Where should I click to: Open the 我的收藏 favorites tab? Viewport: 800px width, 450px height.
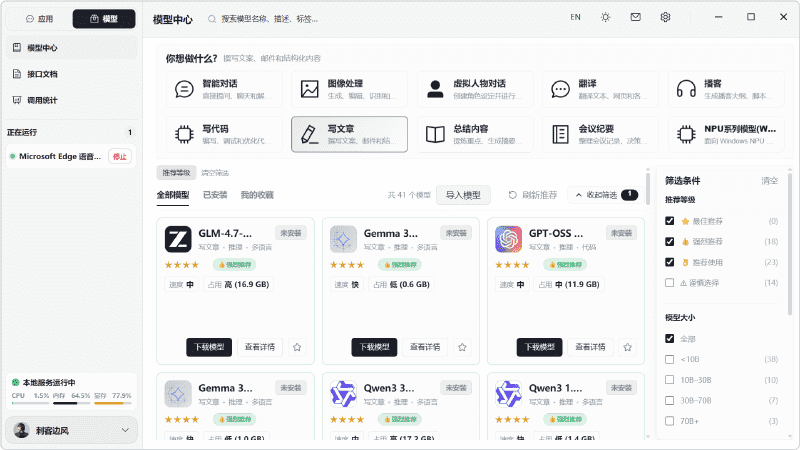pos(257,195)
